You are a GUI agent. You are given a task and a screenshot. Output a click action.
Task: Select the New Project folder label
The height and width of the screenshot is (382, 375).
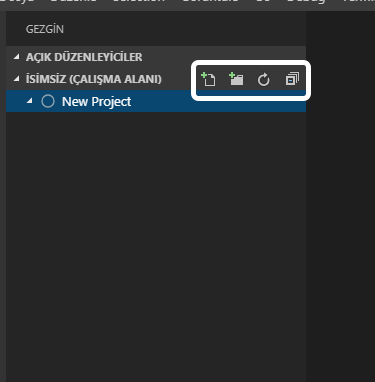96,102
